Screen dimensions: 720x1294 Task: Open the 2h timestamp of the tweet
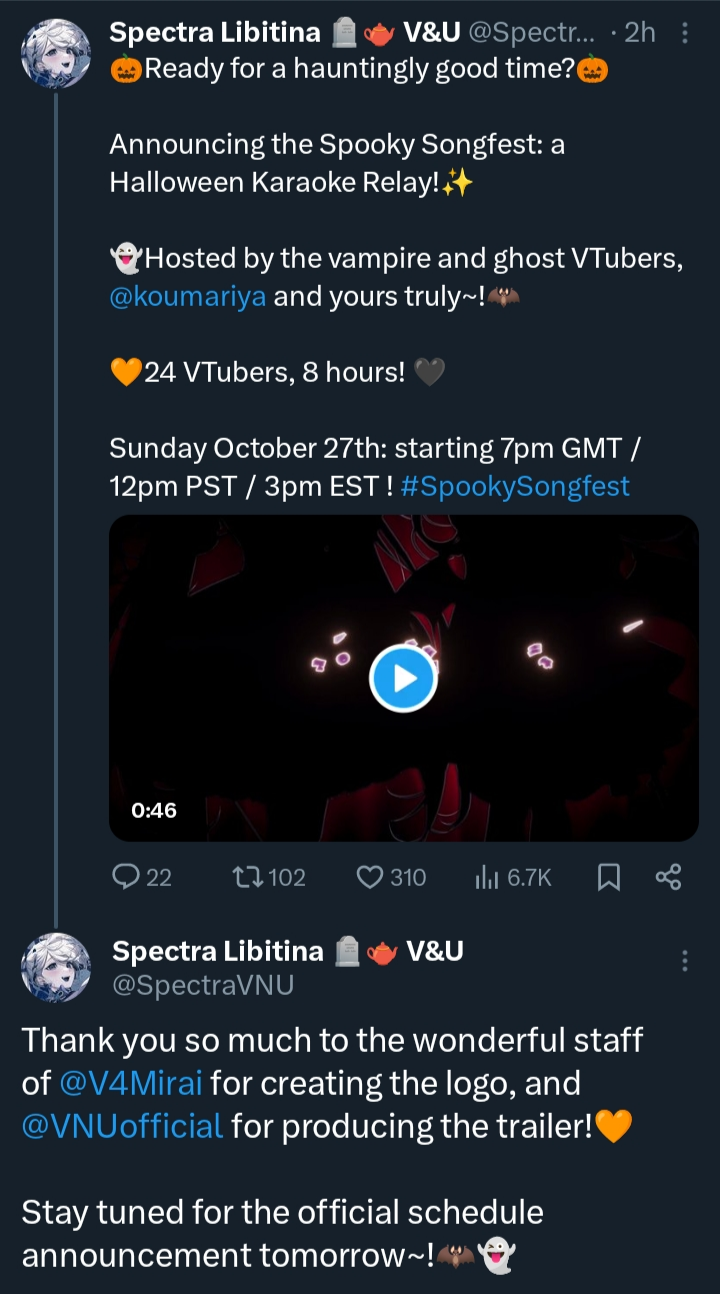(x=639, y=33)
